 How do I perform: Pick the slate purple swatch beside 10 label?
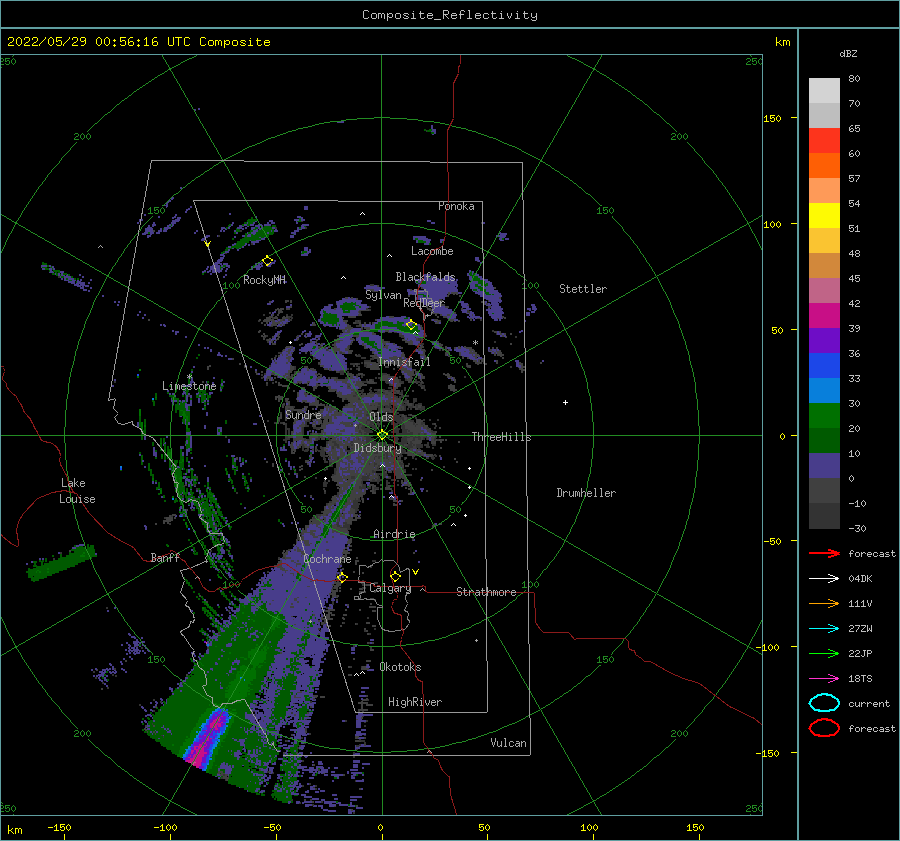pyautogui.click(x=824, y=466)
